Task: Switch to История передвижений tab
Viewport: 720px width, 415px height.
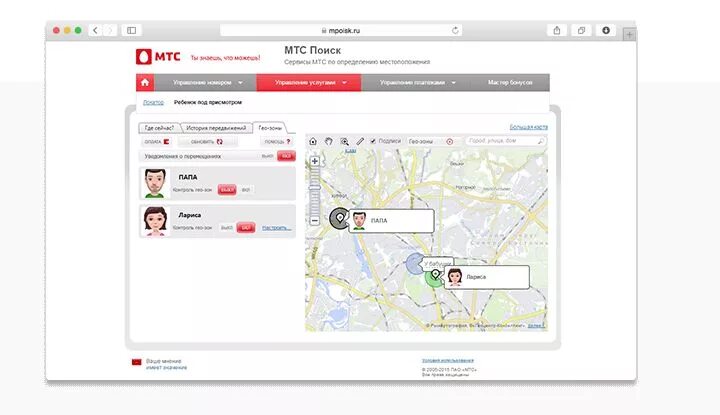Action: [x=216, y=128]
